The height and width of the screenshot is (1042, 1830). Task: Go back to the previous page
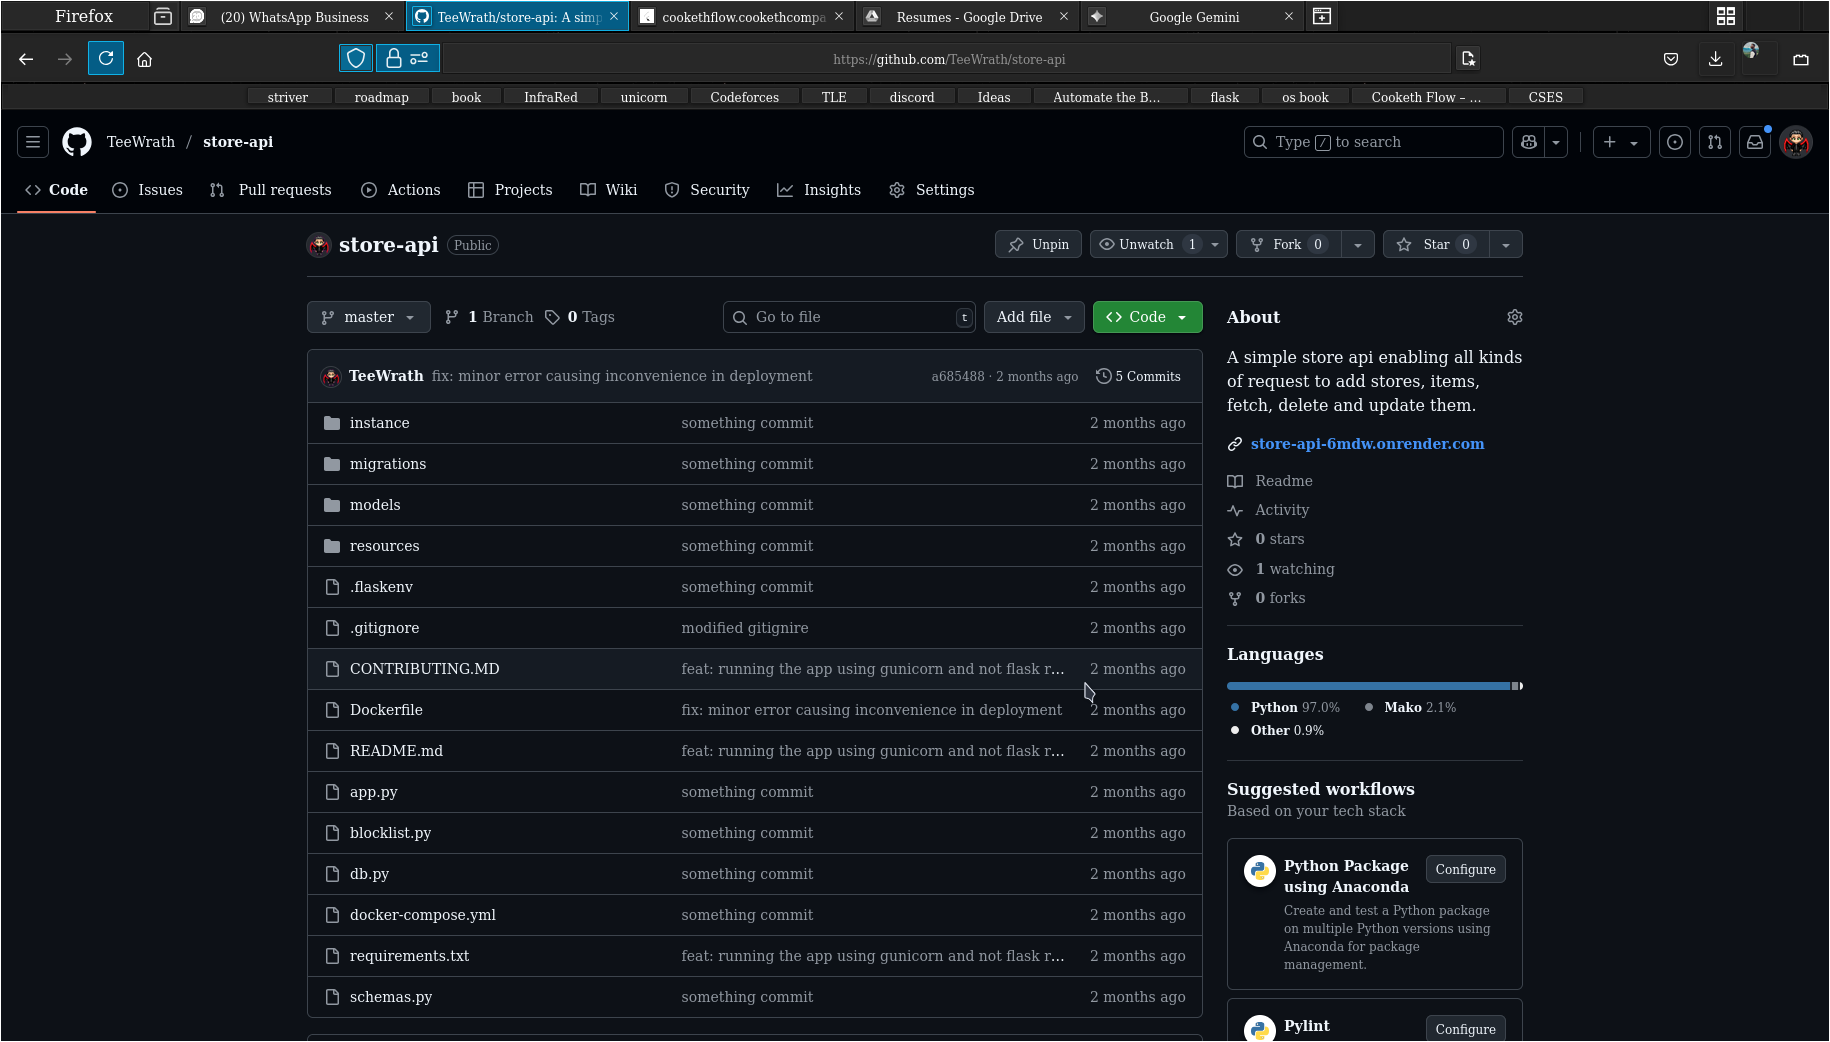tap(26, 59)
